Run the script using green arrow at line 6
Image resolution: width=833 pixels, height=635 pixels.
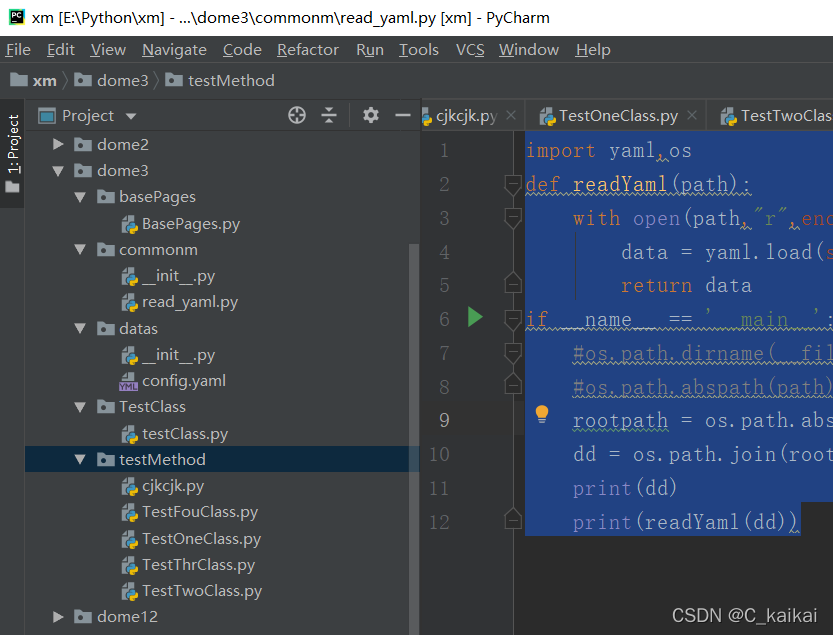[475, 317]
